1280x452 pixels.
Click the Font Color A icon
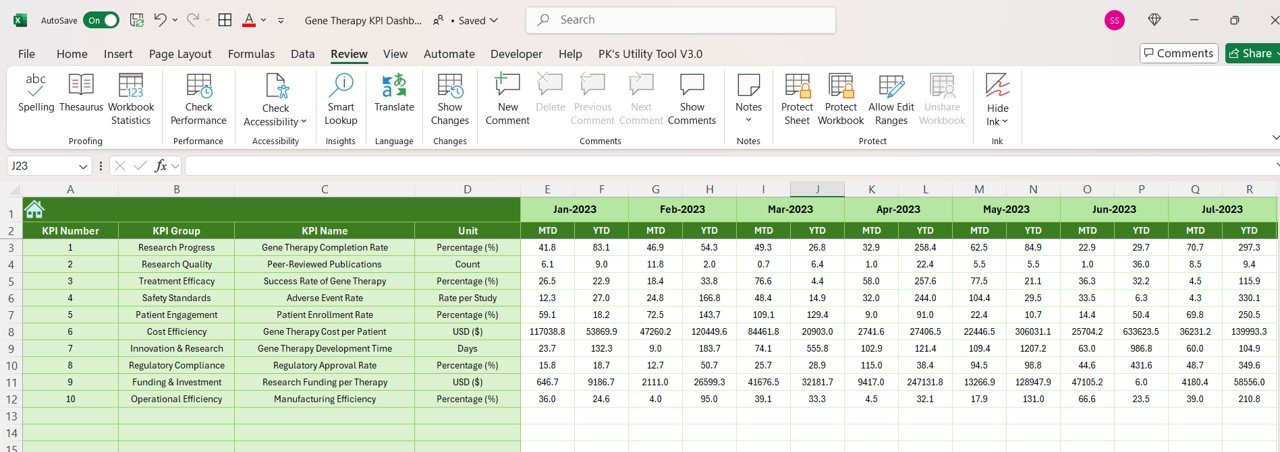pos(248,20)
